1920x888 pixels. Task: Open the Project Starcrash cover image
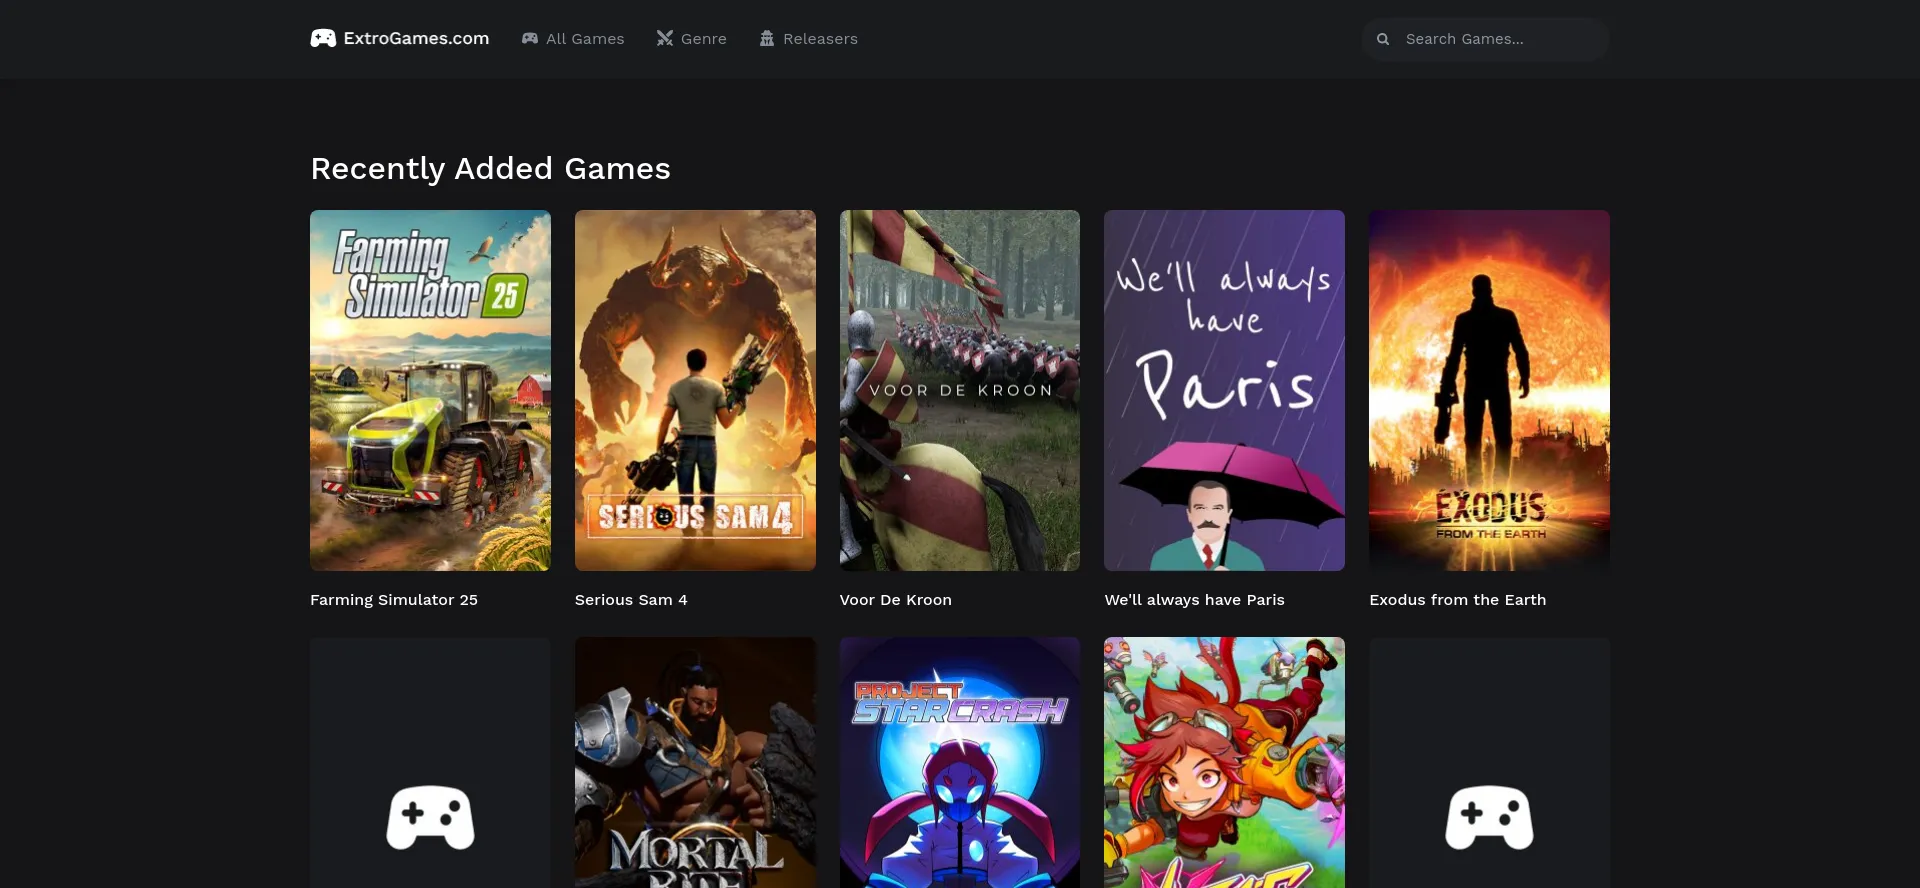click(960, 763)
